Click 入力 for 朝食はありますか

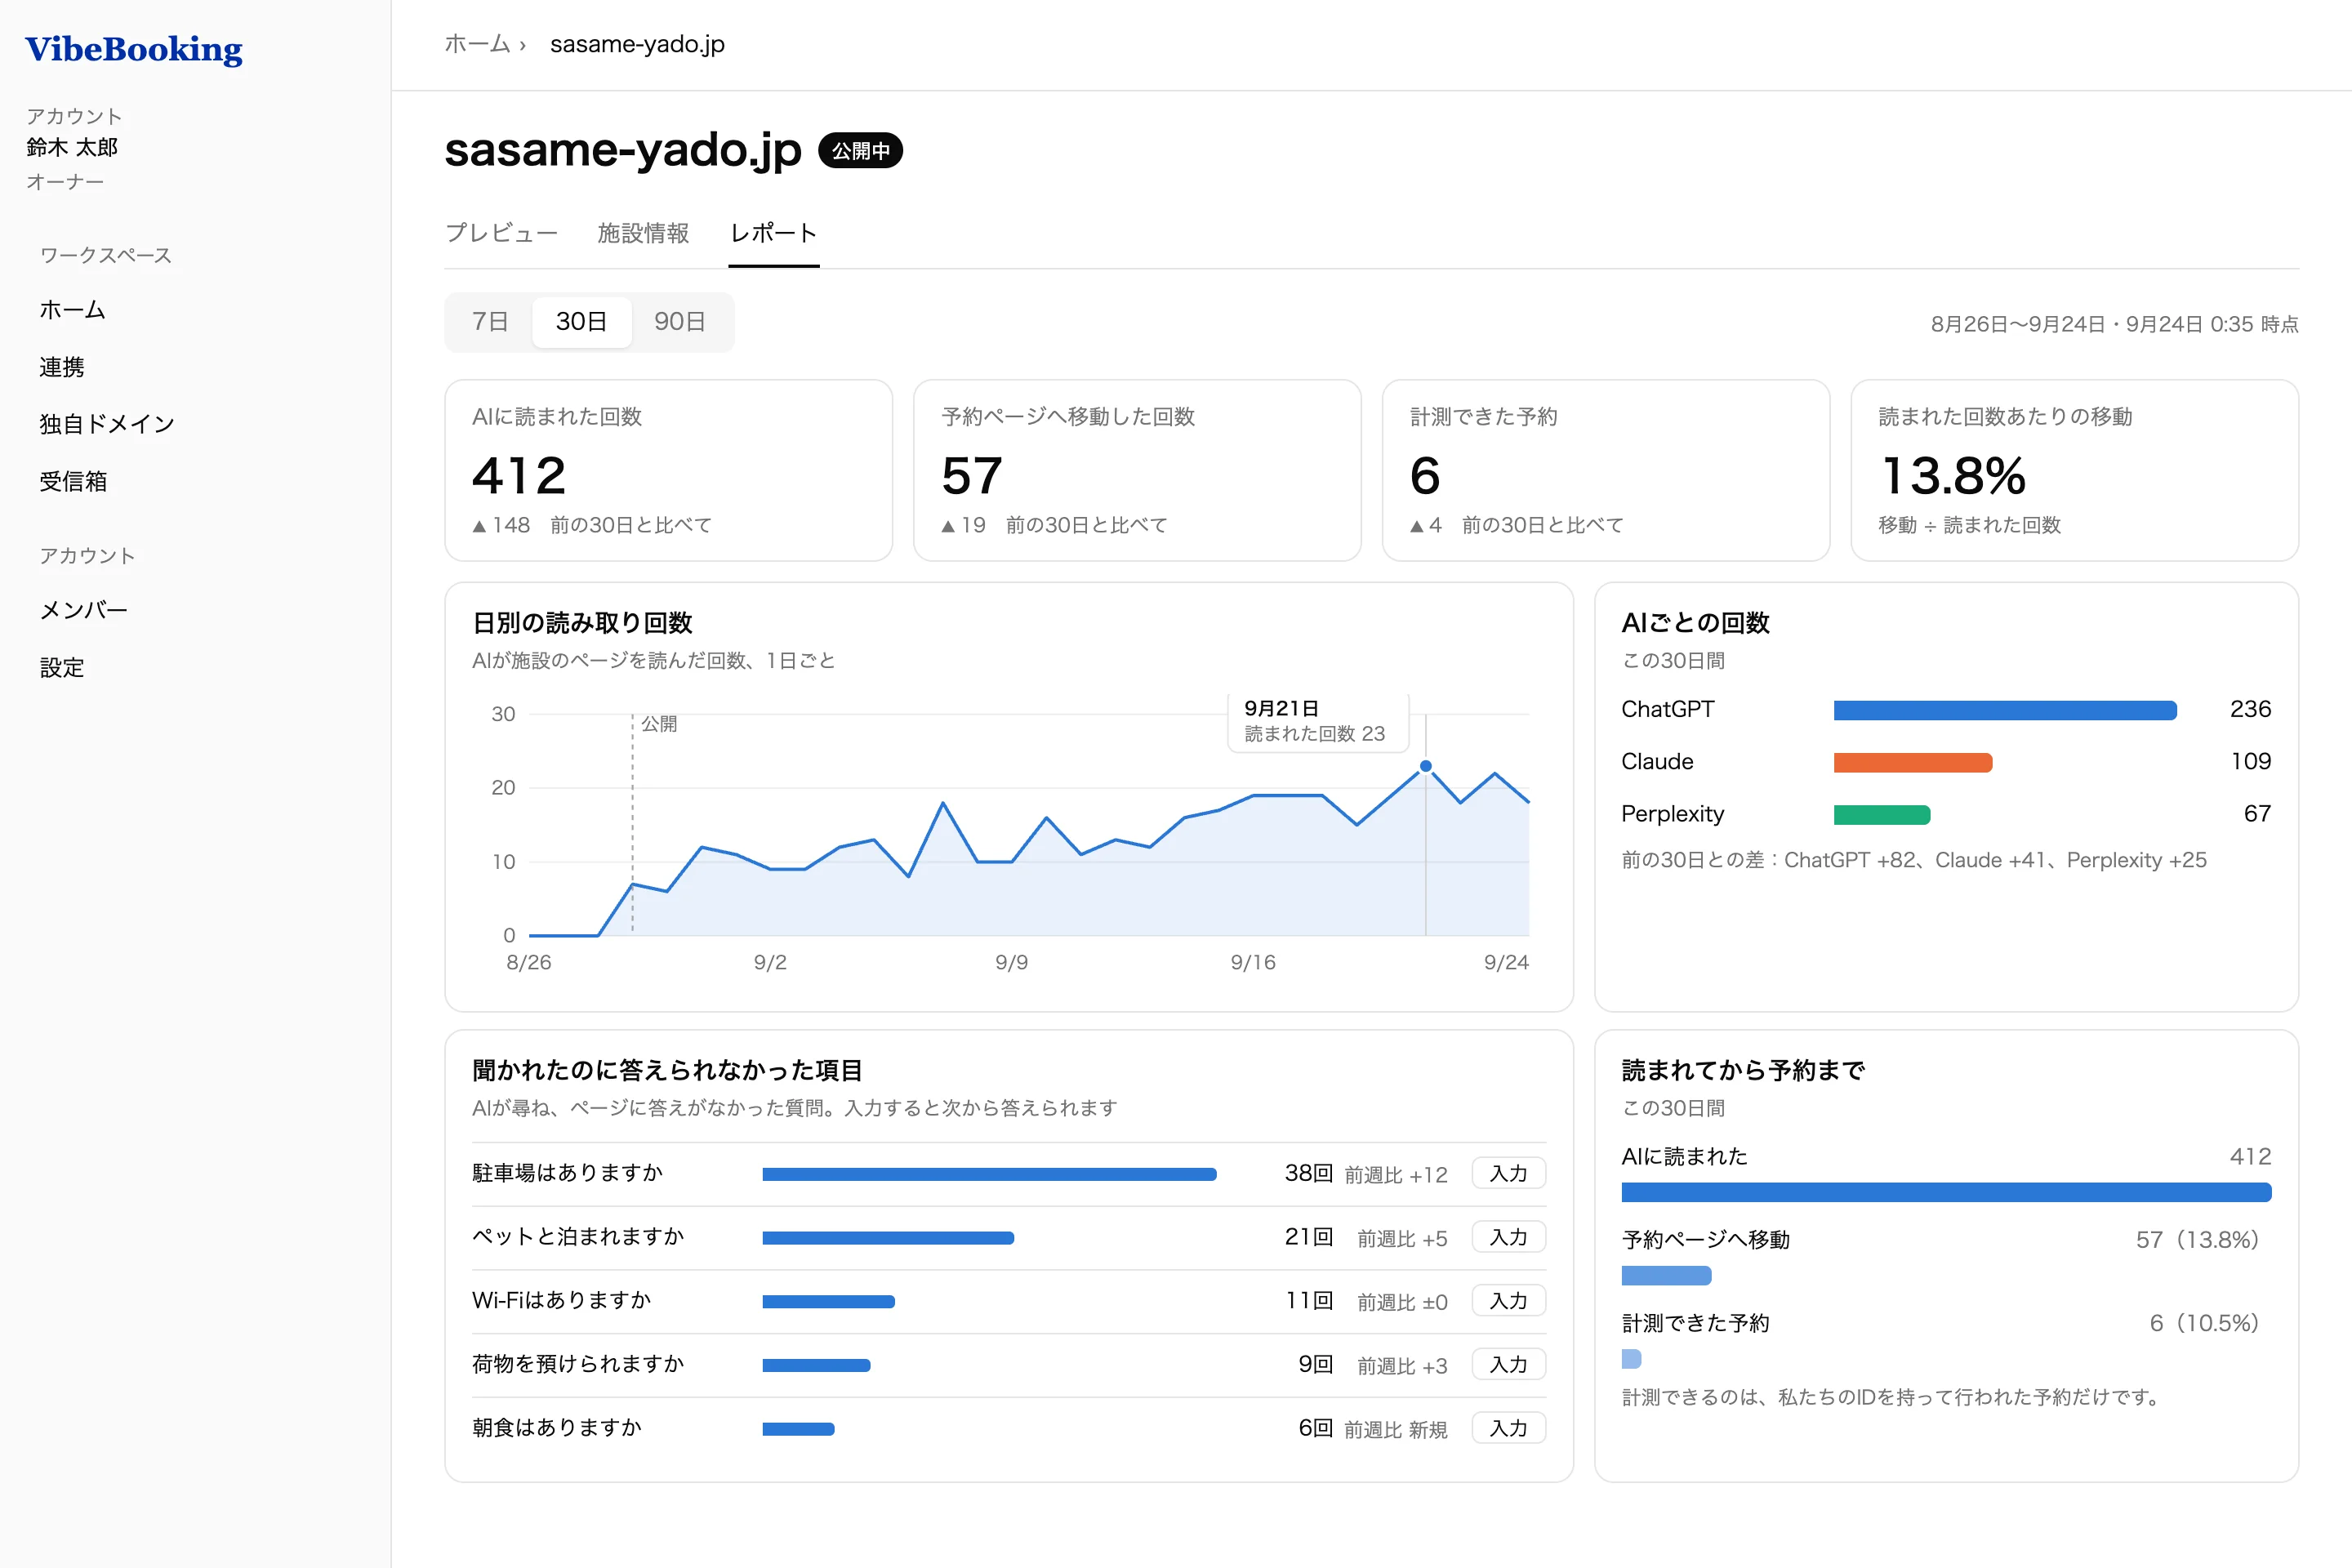(x=1509, y=1429)
